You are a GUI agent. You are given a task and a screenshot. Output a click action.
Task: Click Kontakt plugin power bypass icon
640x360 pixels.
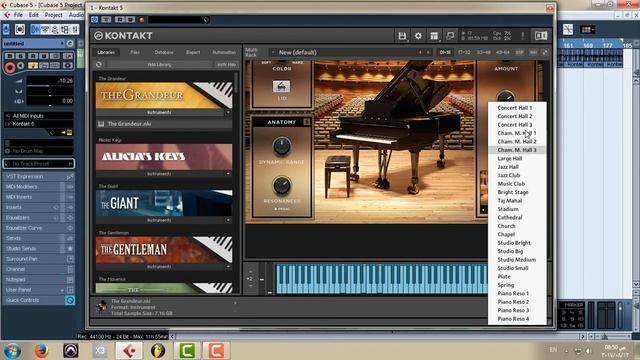tap(94, 20)
